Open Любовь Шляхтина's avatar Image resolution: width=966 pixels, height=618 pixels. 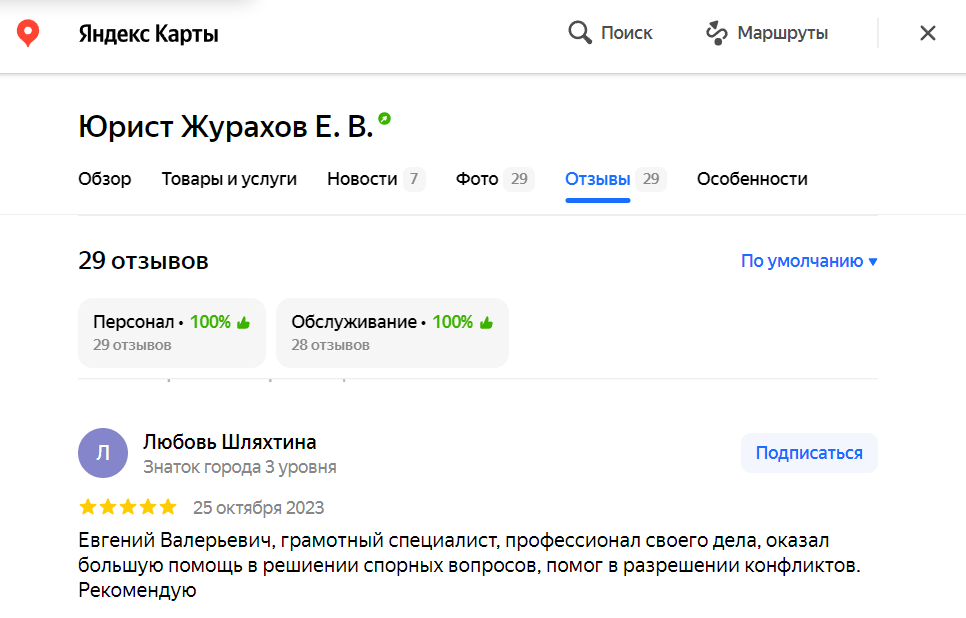click(103, 453)
